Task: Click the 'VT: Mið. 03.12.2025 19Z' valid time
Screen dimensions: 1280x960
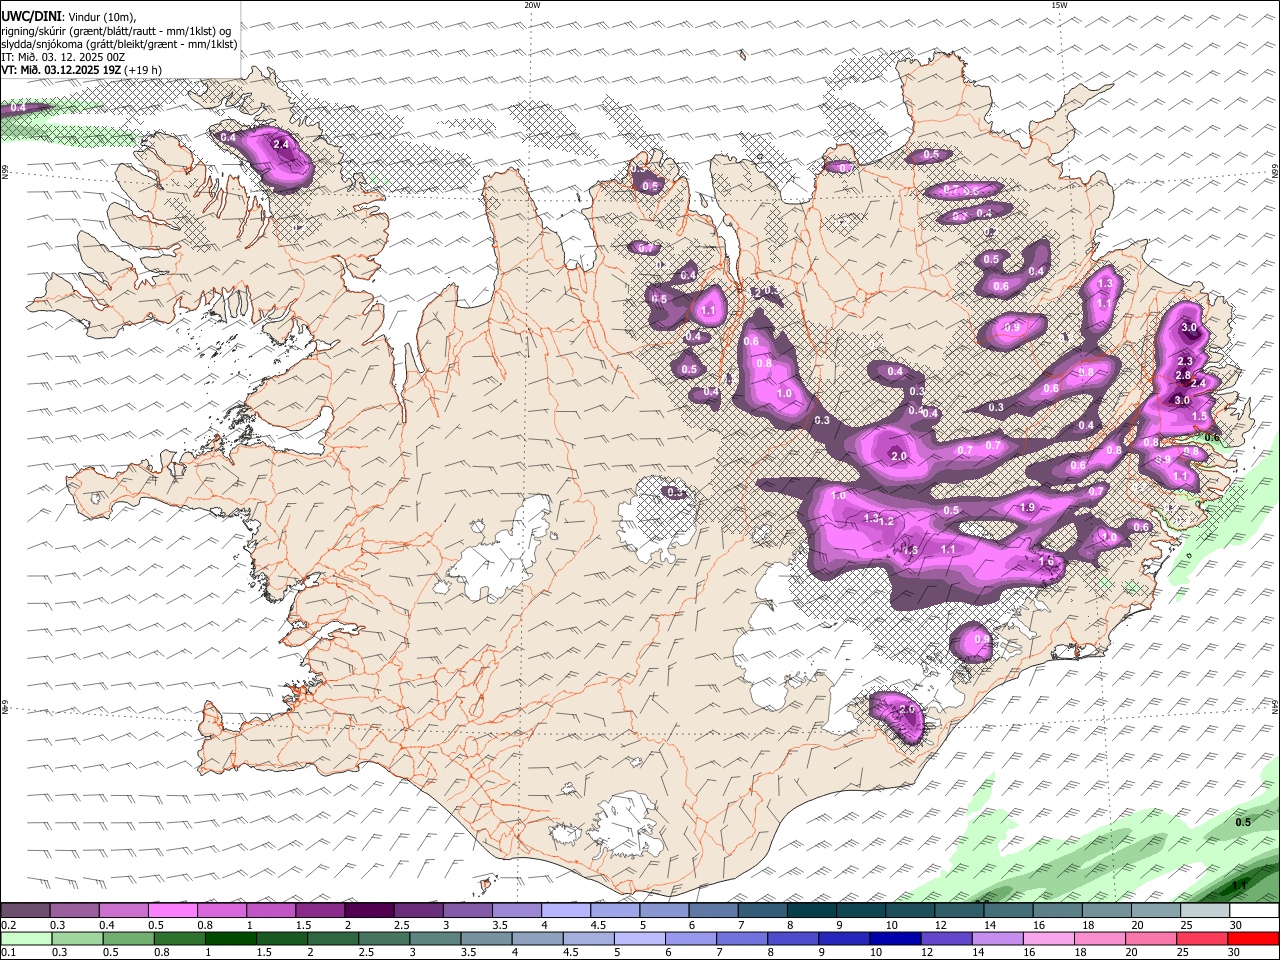Action: 62,70
